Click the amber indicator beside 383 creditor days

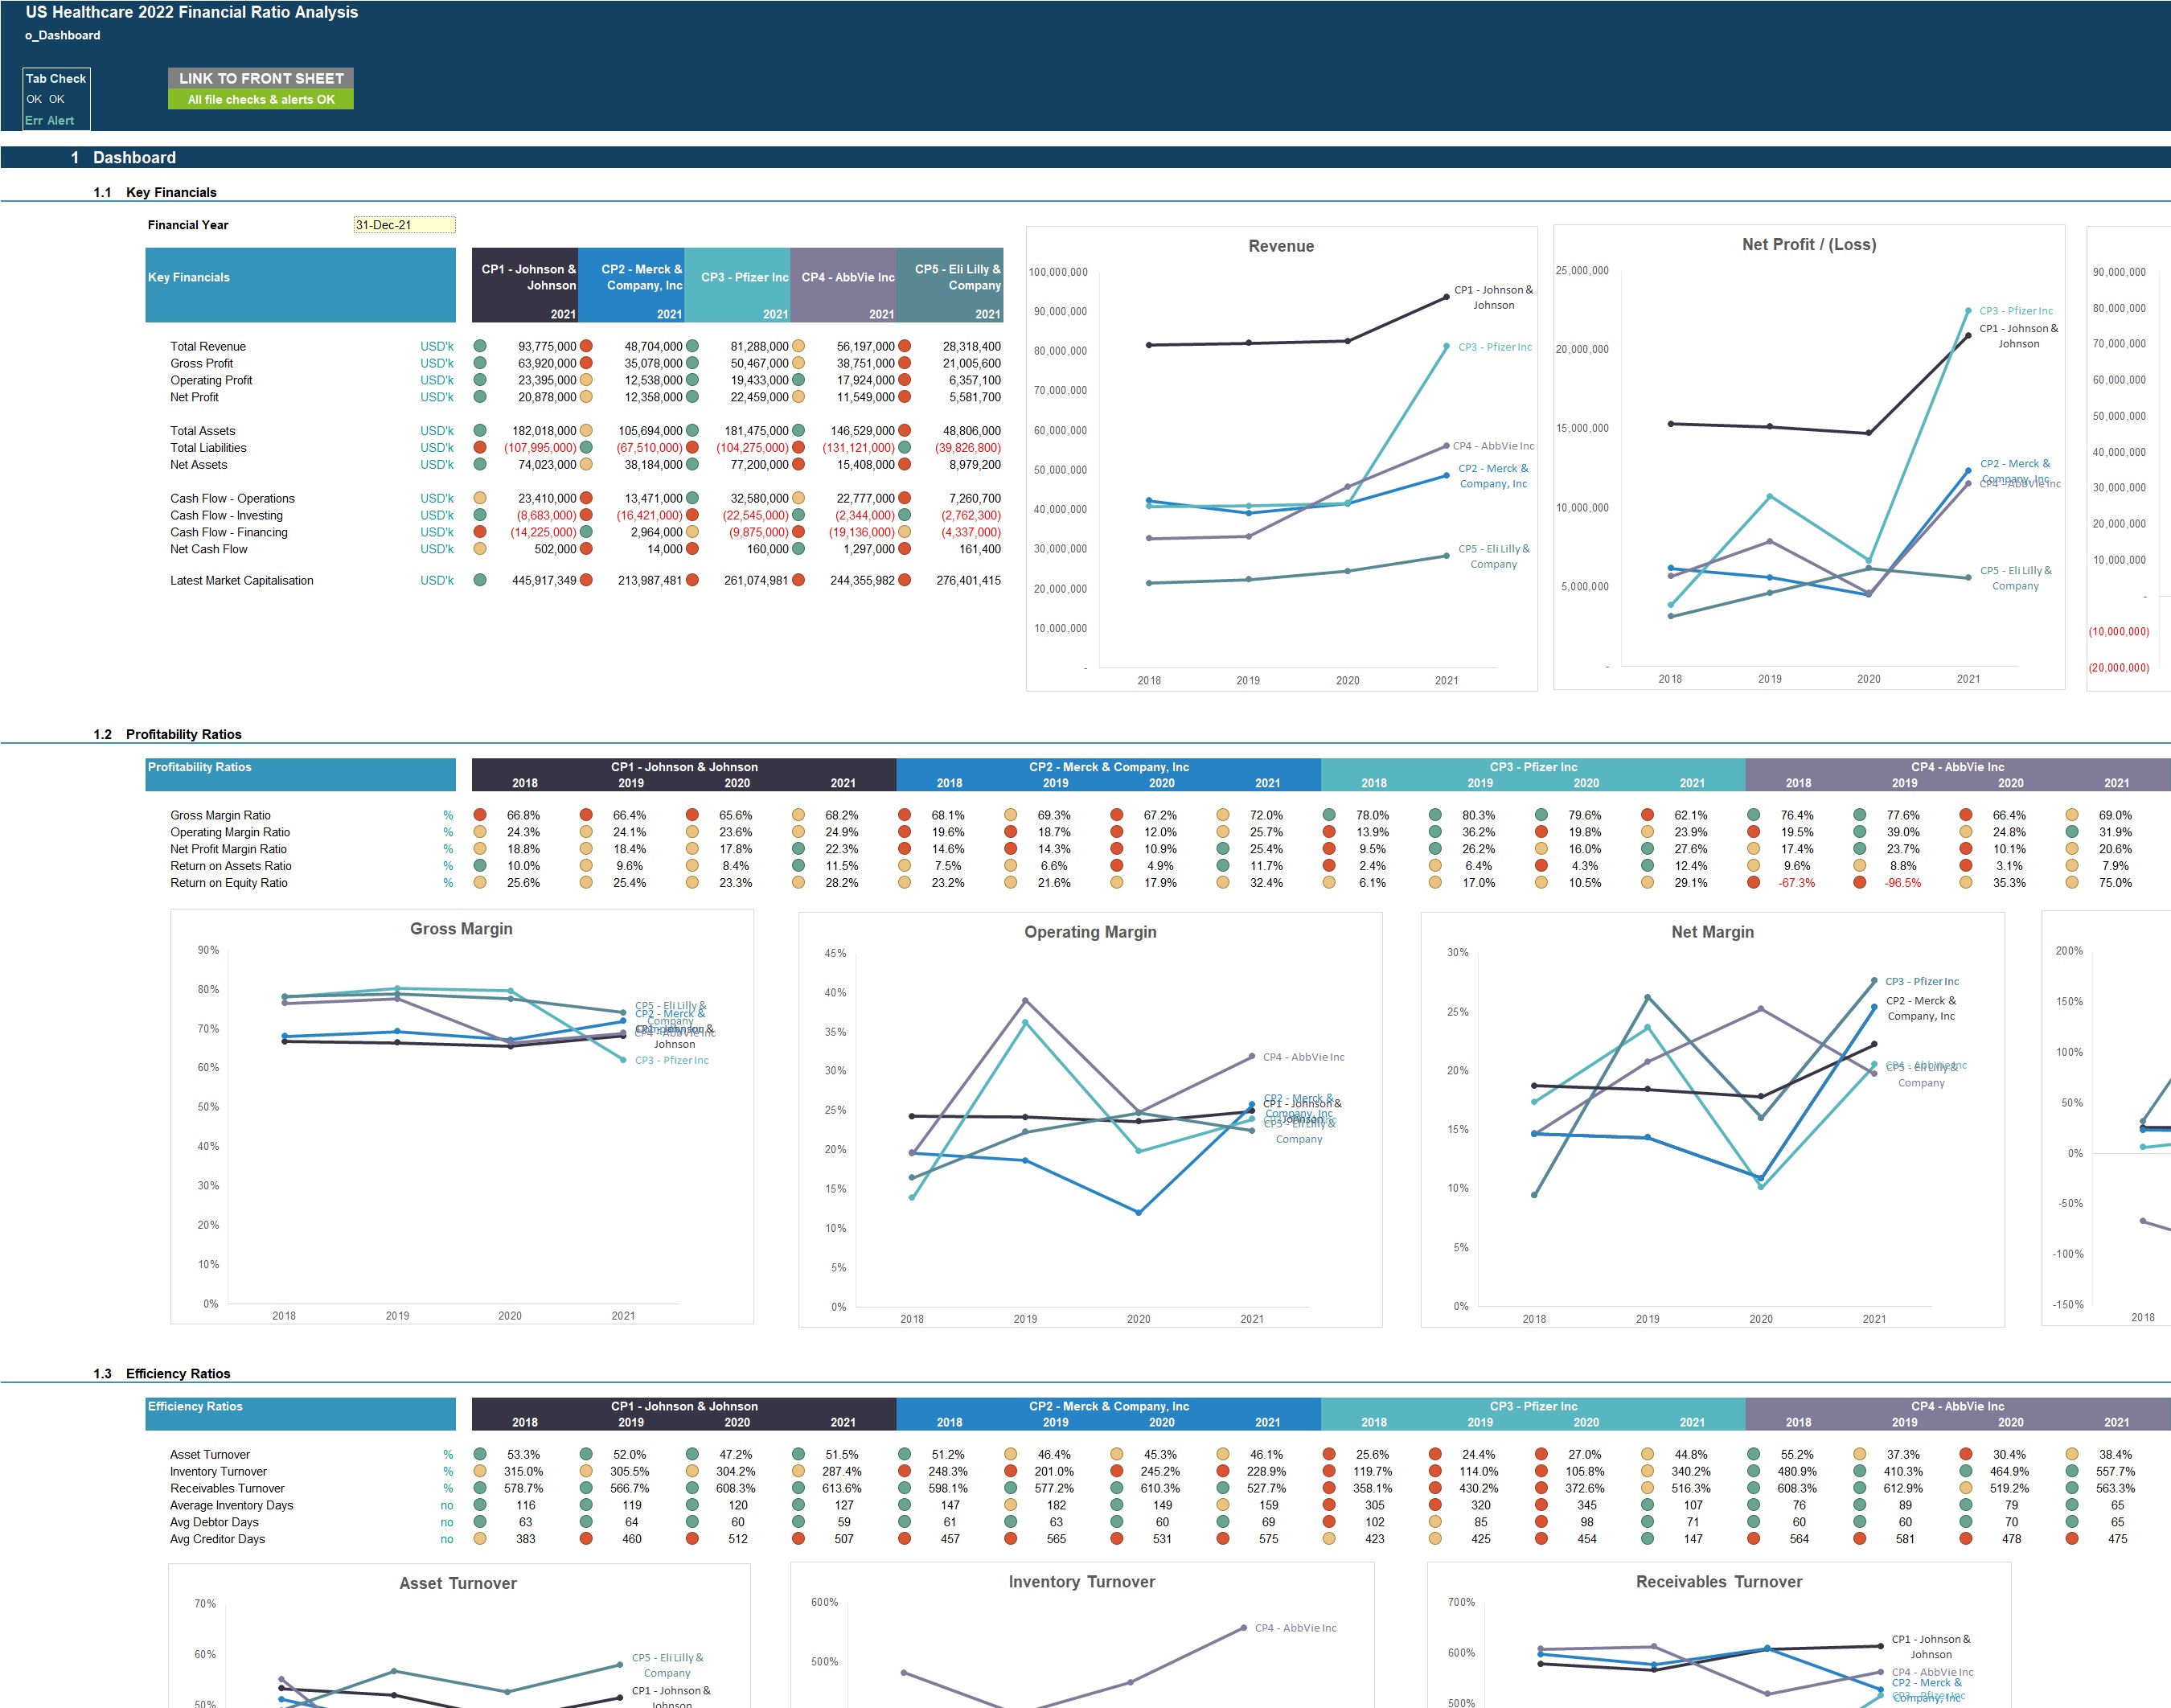(480, 1538)
